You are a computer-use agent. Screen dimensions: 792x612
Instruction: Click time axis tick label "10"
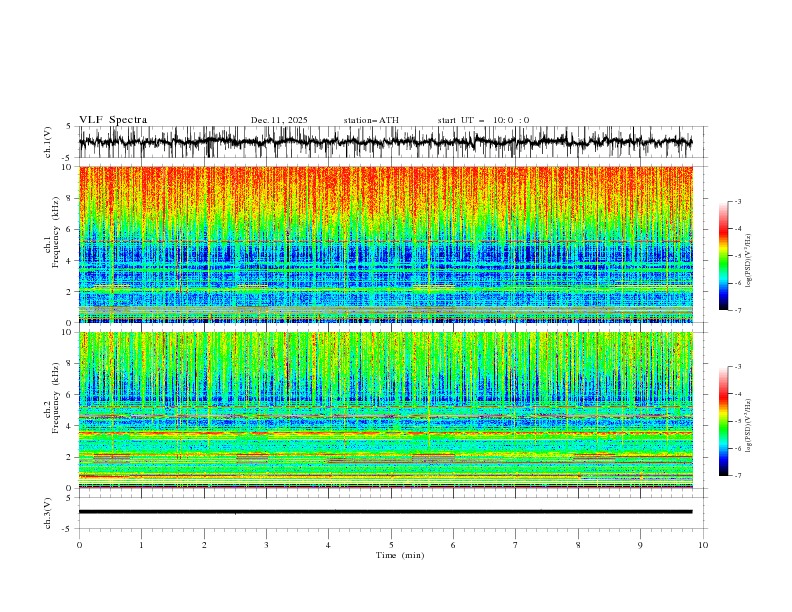pos(703,545)
